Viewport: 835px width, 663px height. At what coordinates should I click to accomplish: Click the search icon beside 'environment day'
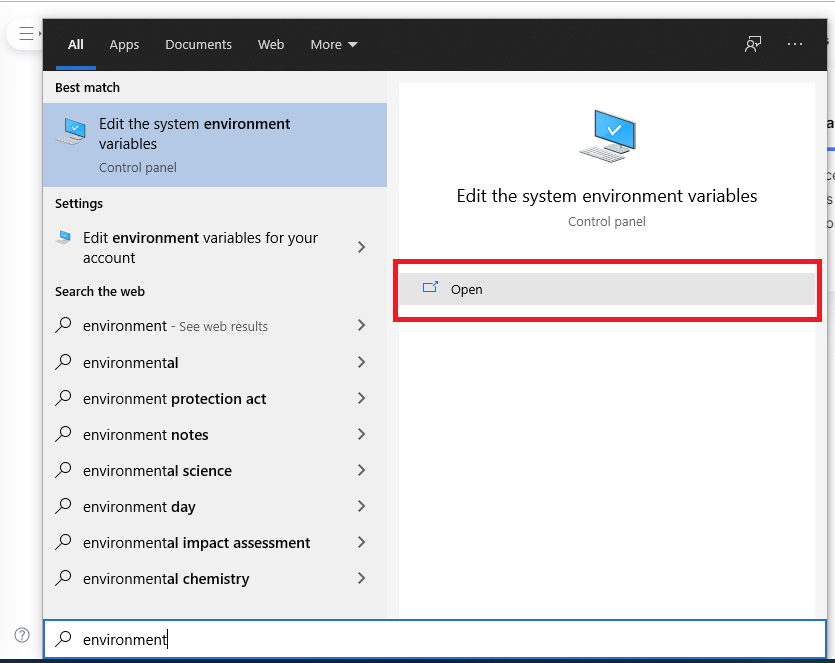point(63,506)
